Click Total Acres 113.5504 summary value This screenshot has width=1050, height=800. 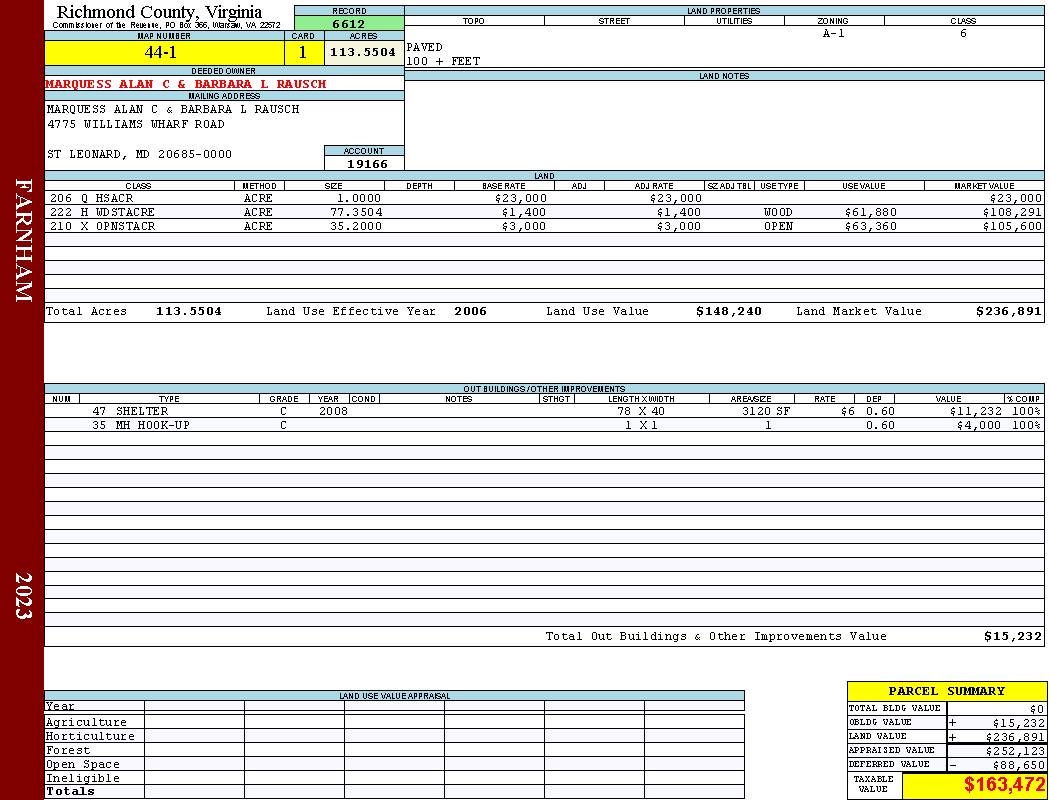point(189,311)
